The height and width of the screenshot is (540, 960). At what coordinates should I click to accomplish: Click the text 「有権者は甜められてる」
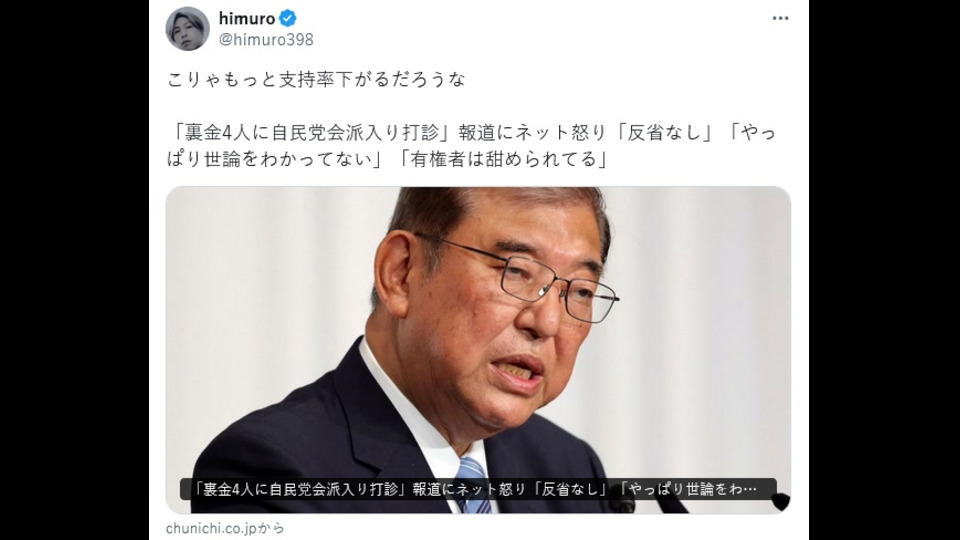pos(505,159)
